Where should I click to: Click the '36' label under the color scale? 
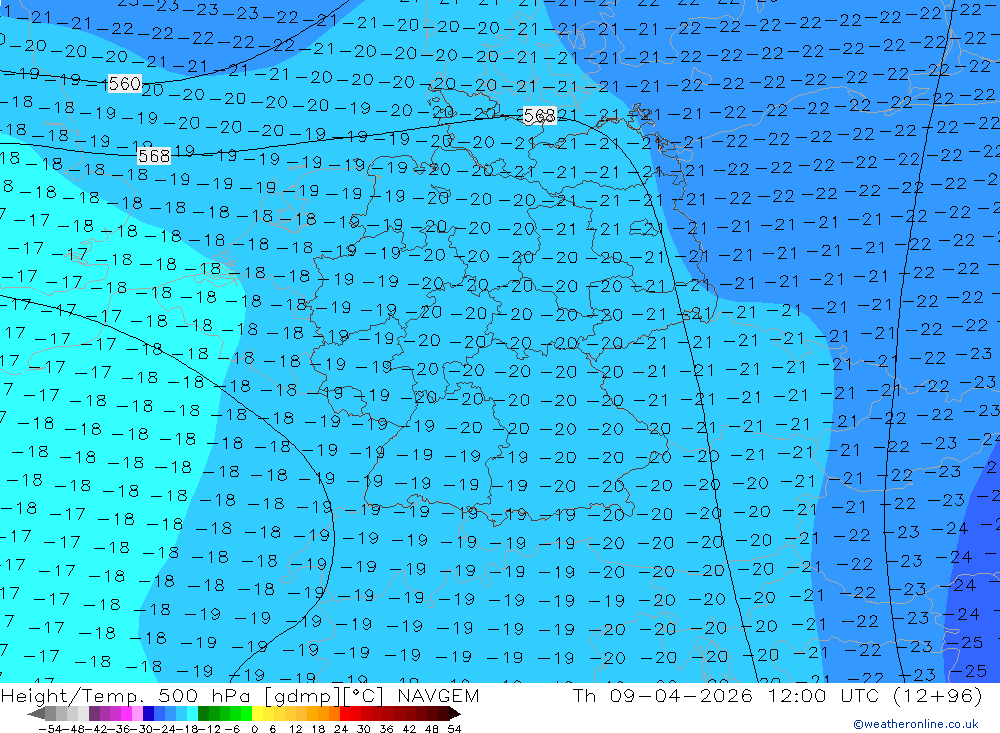click(x=386, y=729)
